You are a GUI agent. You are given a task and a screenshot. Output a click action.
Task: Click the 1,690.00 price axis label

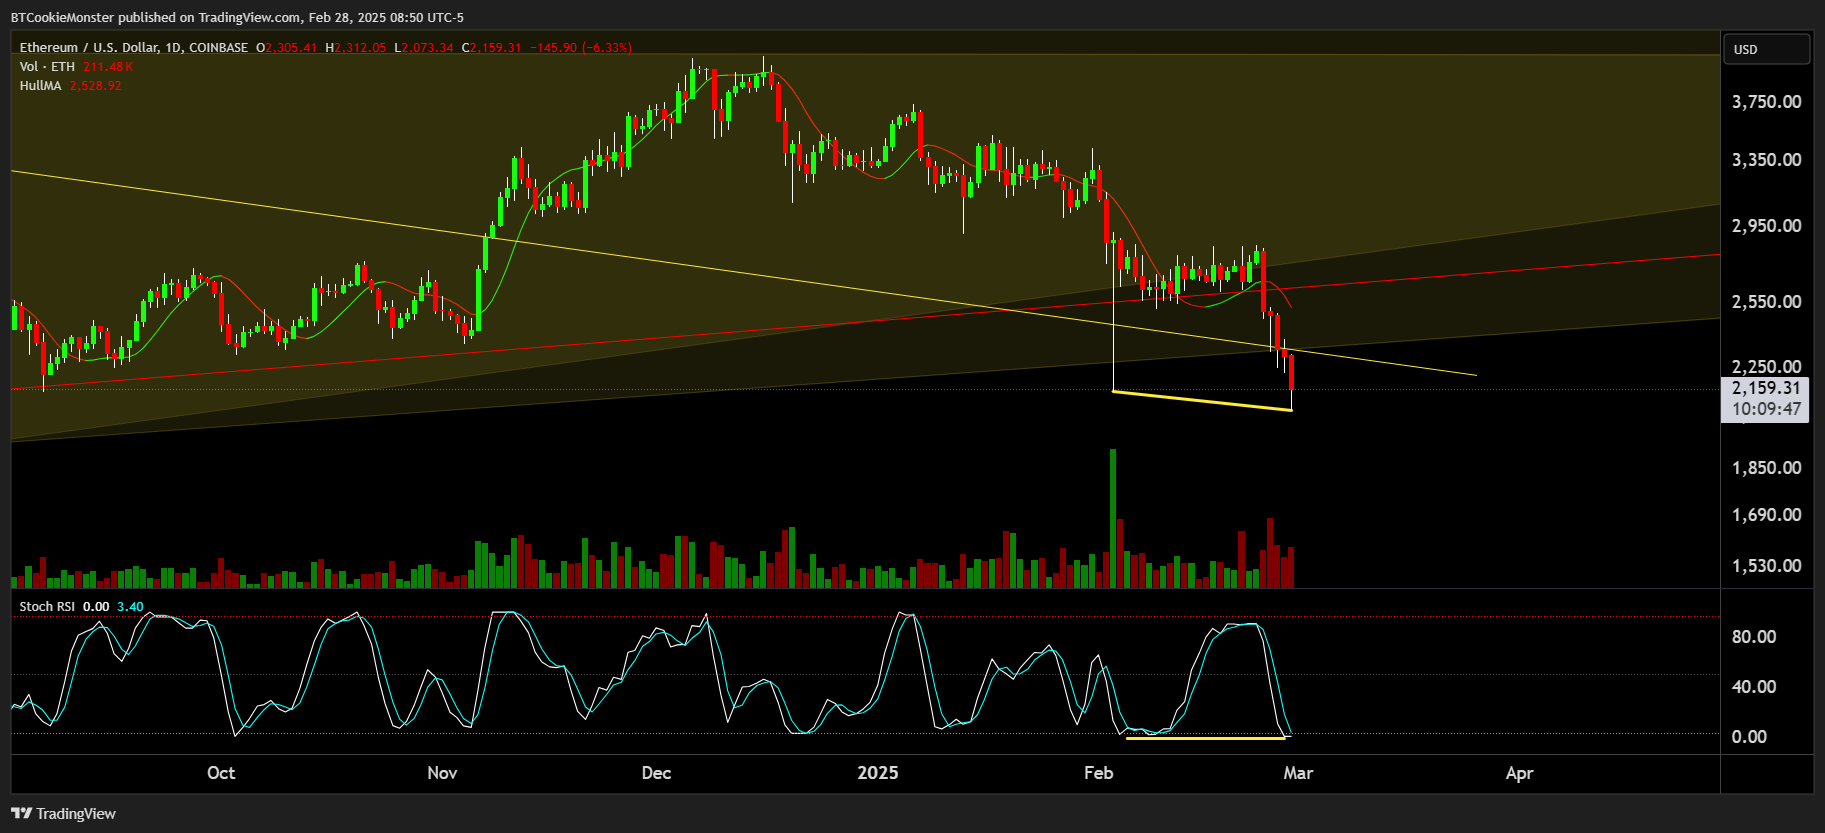(1766, 515)
